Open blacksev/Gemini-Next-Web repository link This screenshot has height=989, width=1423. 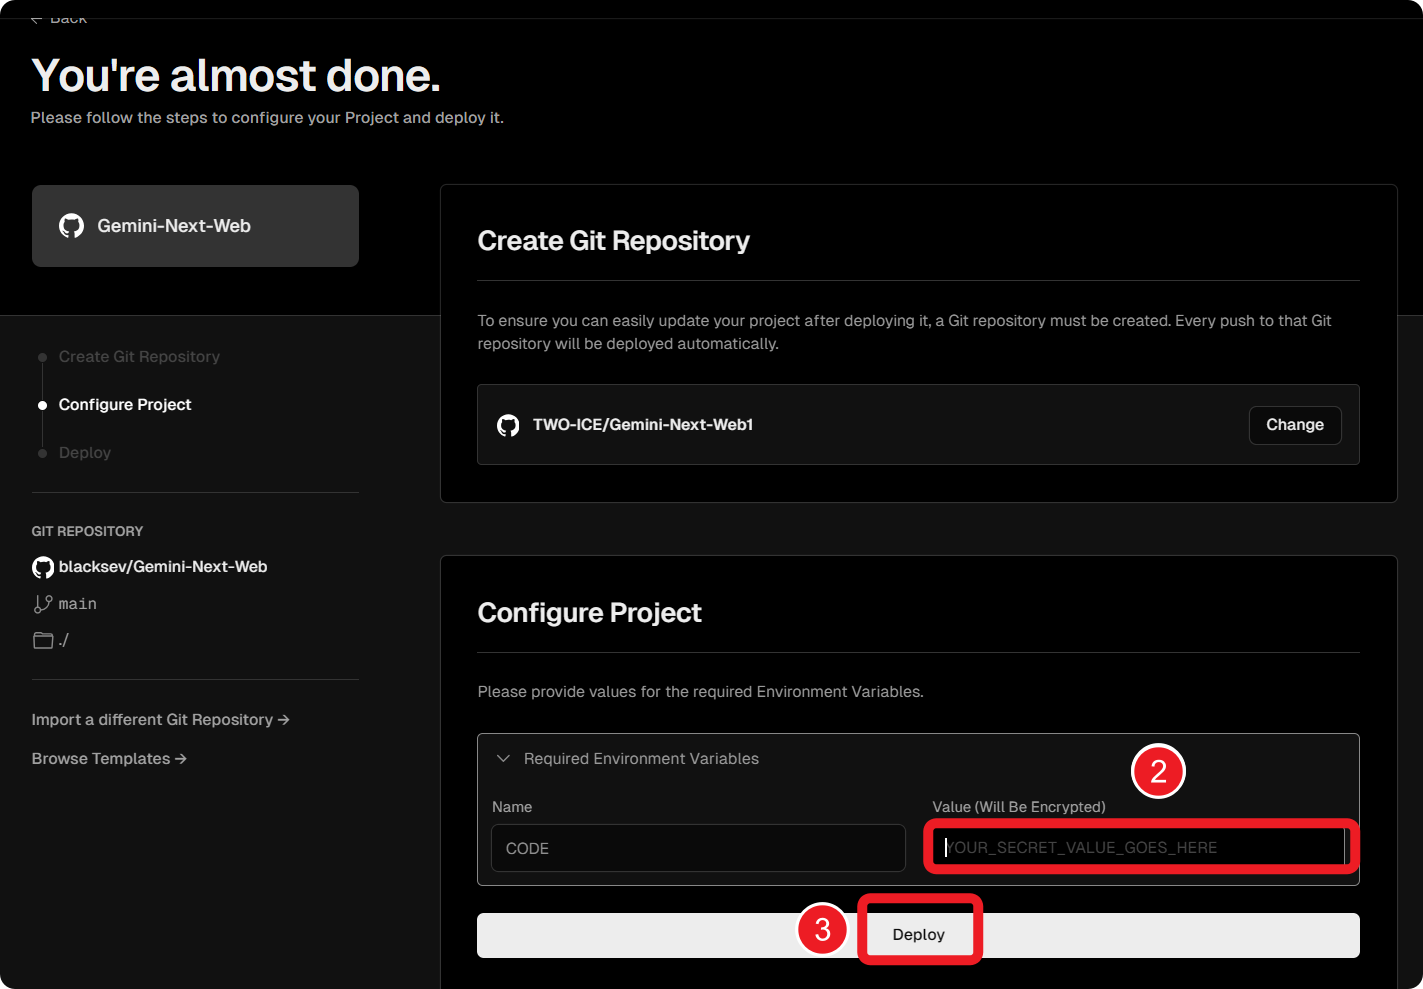163,567
